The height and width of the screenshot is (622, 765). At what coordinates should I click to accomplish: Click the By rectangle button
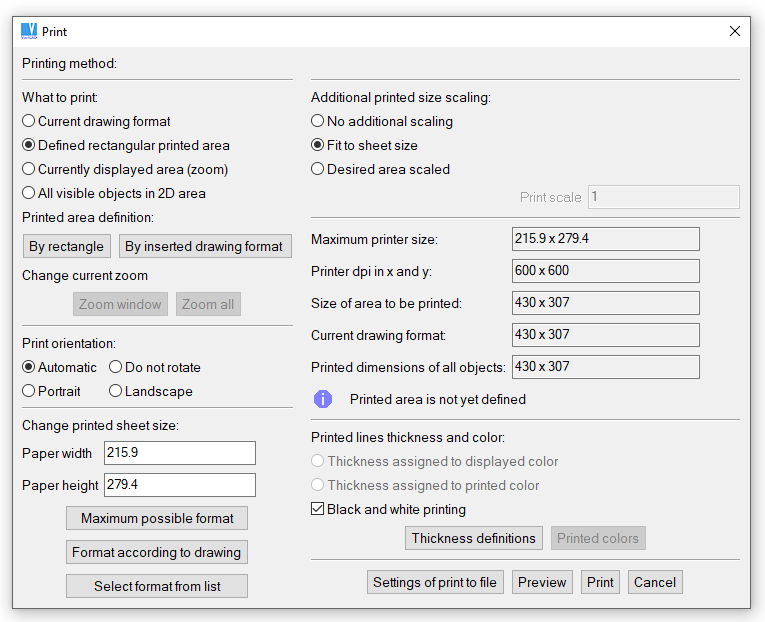click(x=66, y=246)
